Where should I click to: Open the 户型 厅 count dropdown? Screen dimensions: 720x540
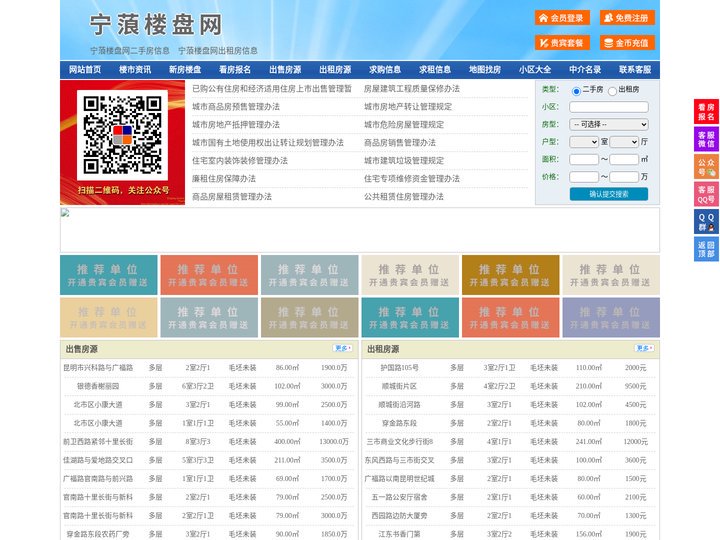[624, 142]
